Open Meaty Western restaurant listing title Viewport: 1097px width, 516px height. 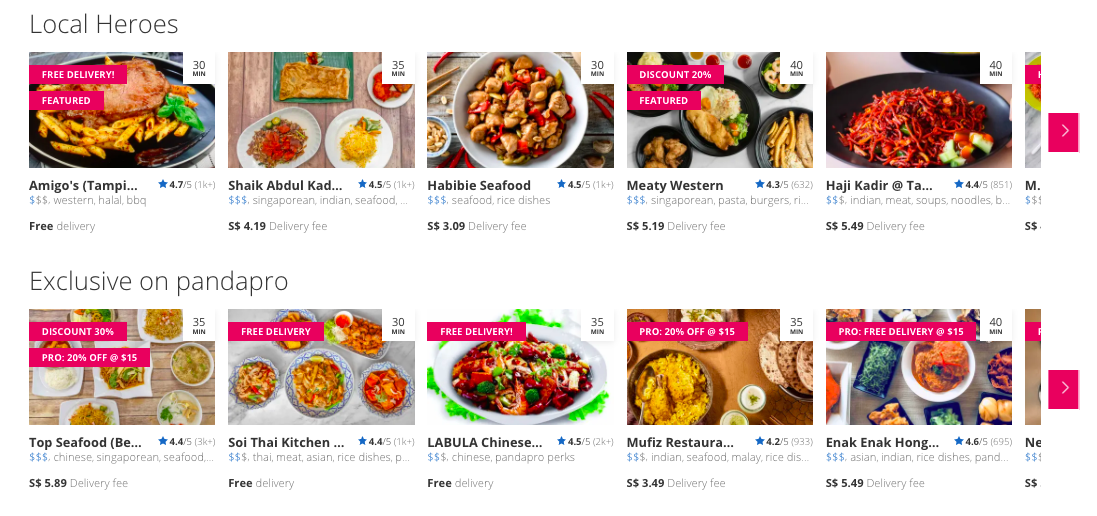[x=675, y=185]
